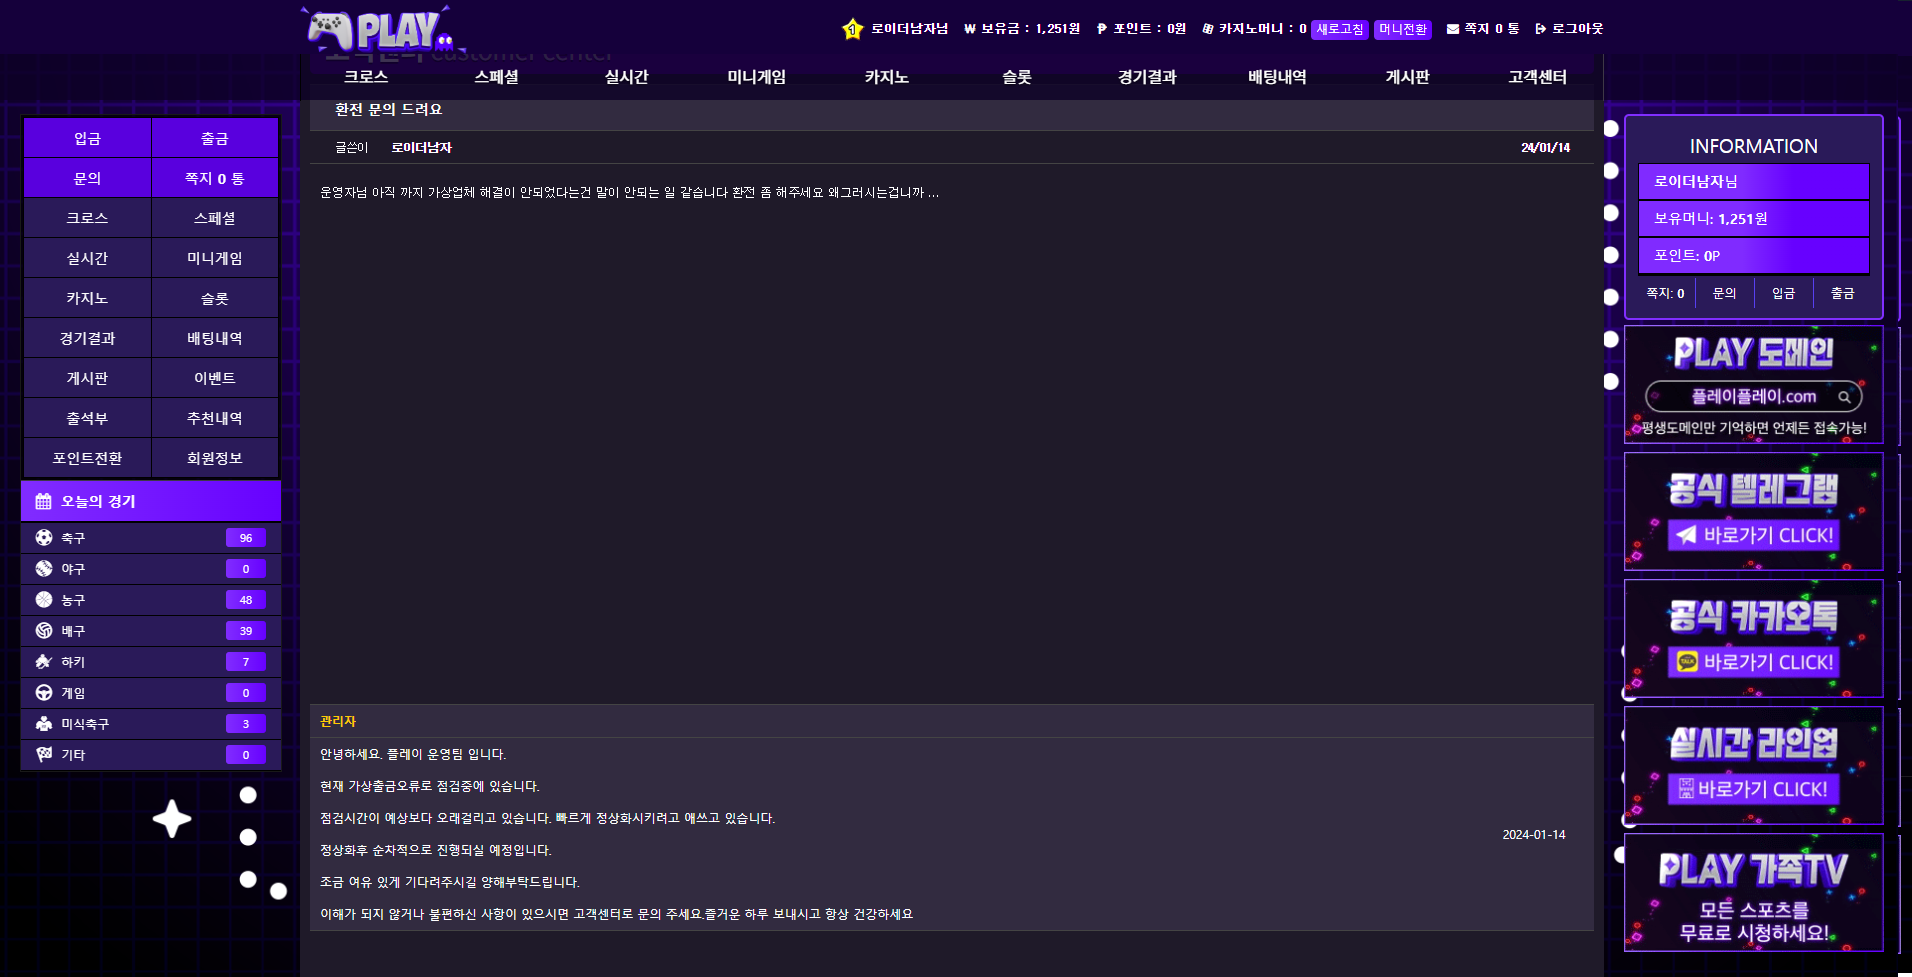This screenshot has width=1912, height=977.
Task: Click the magnifier icon in PLAY 도메인 banner
Action: (1844, 397)
